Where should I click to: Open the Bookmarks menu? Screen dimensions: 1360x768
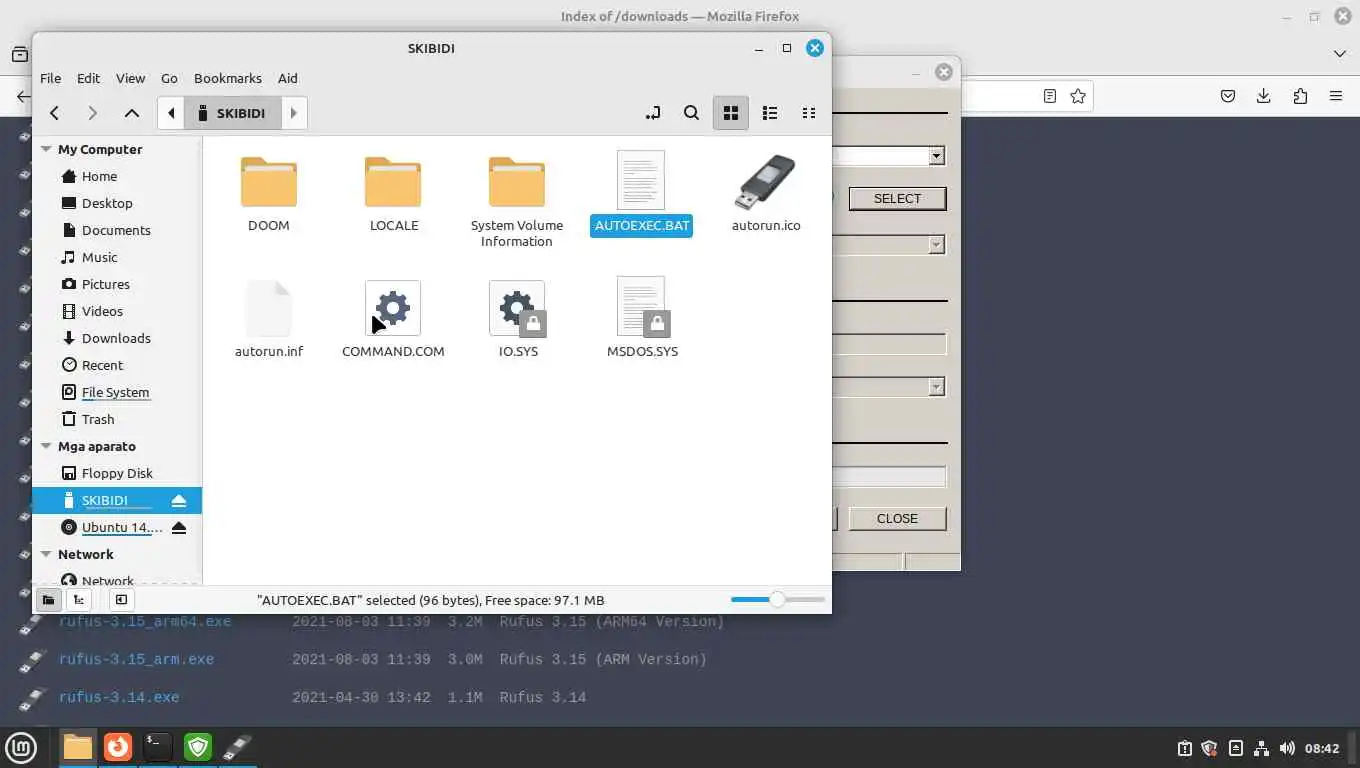point(227,78)
